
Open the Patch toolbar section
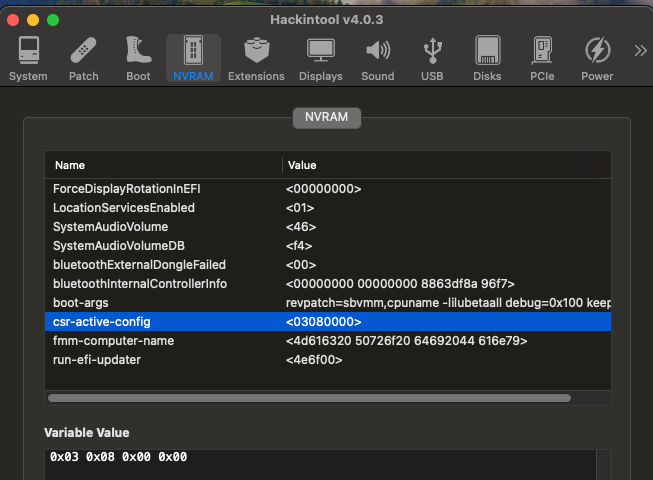point(83,58)
